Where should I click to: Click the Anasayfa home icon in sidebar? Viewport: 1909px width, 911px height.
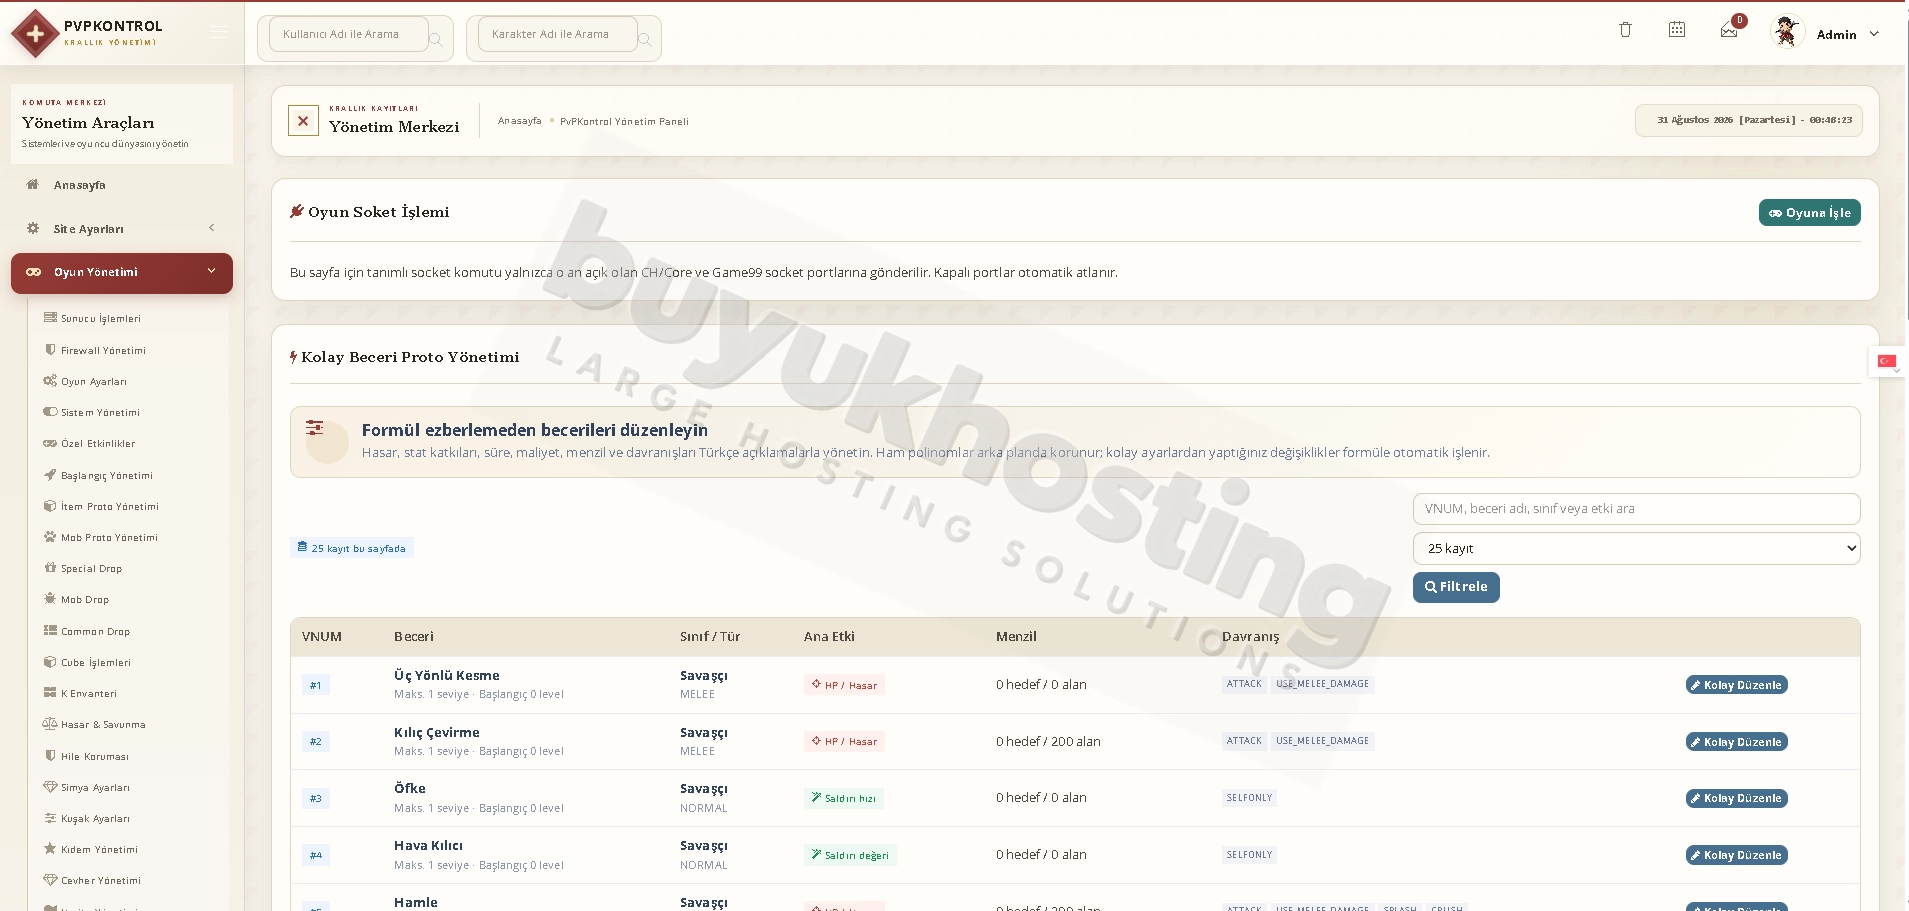point(33,184)
